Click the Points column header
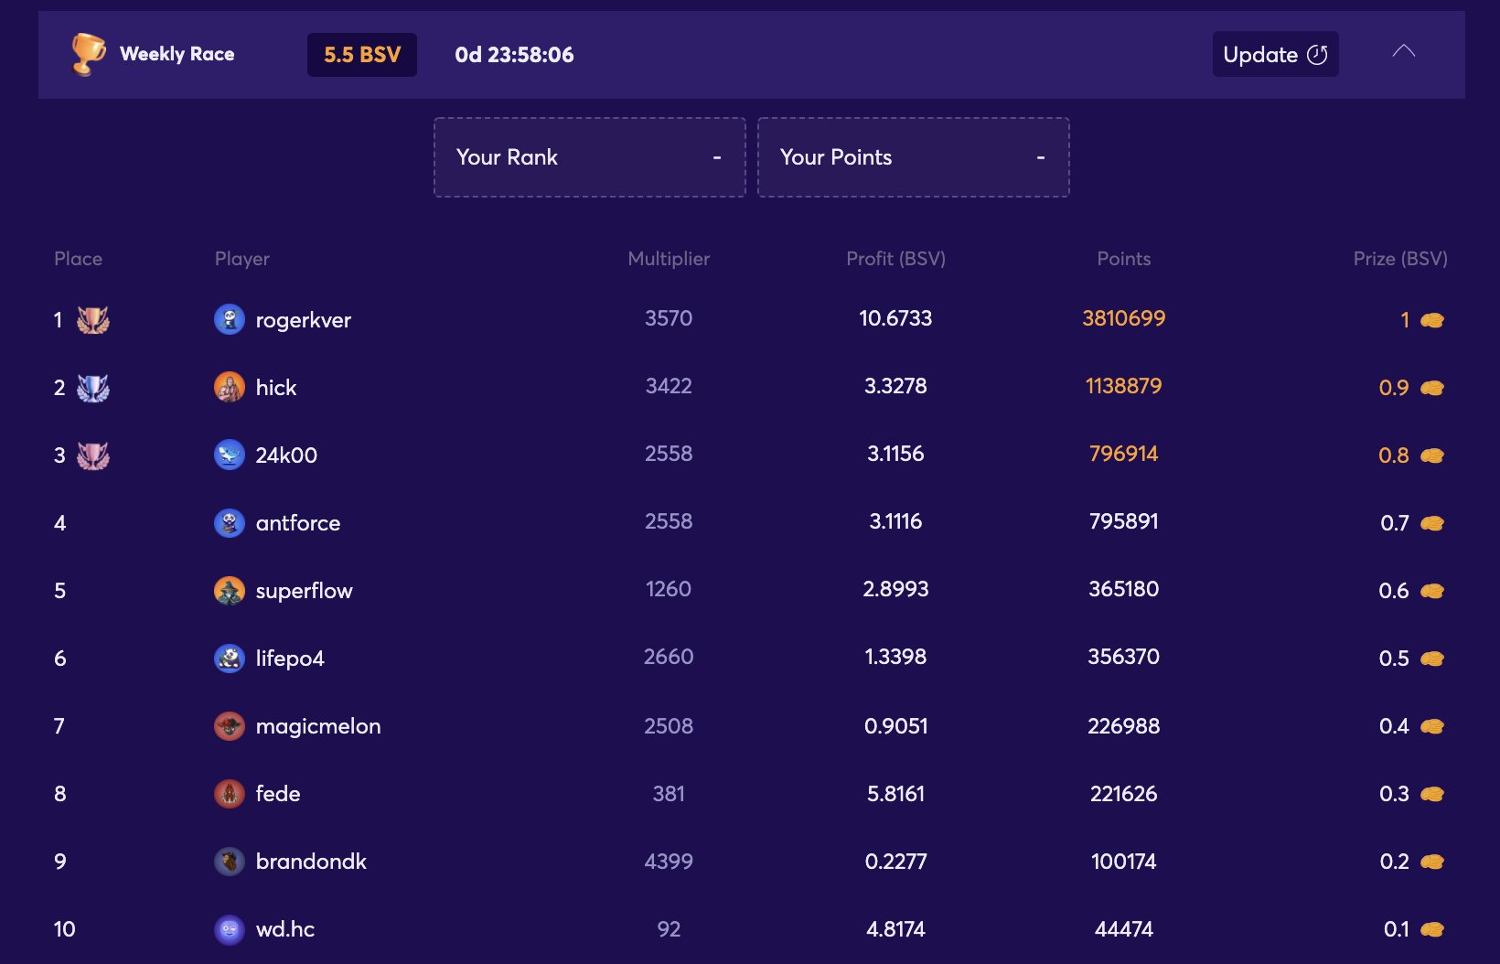This screenshot has height=964, width=1500. (1123, 259)
